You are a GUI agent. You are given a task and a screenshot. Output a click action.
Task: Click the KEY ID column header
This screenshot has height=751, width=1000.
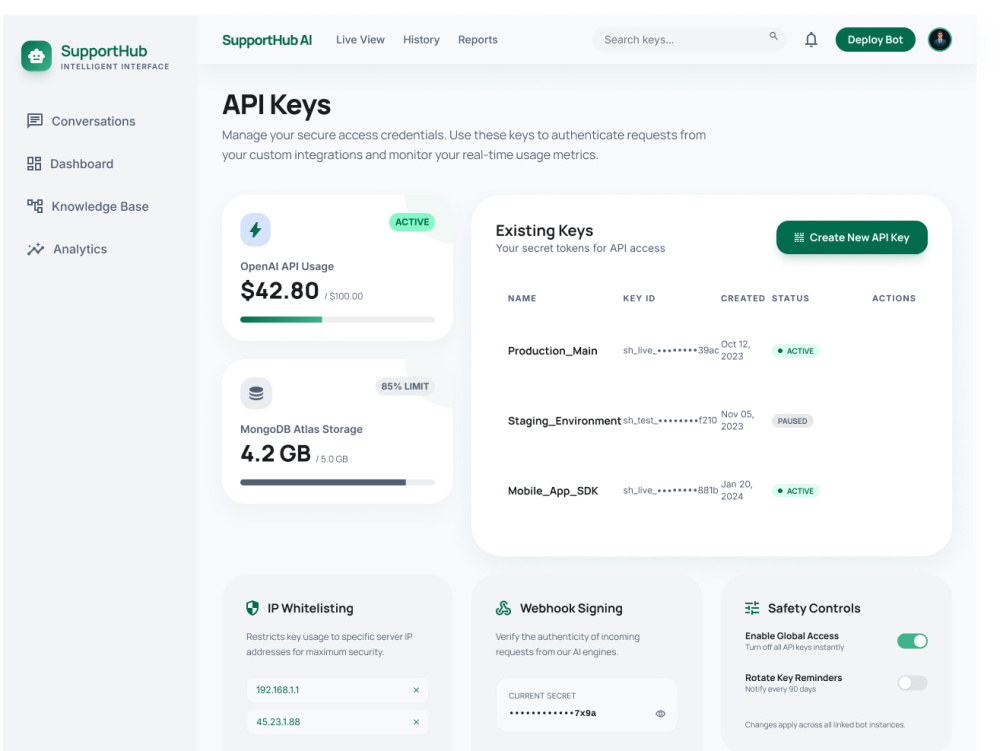[x=639, y=298]
